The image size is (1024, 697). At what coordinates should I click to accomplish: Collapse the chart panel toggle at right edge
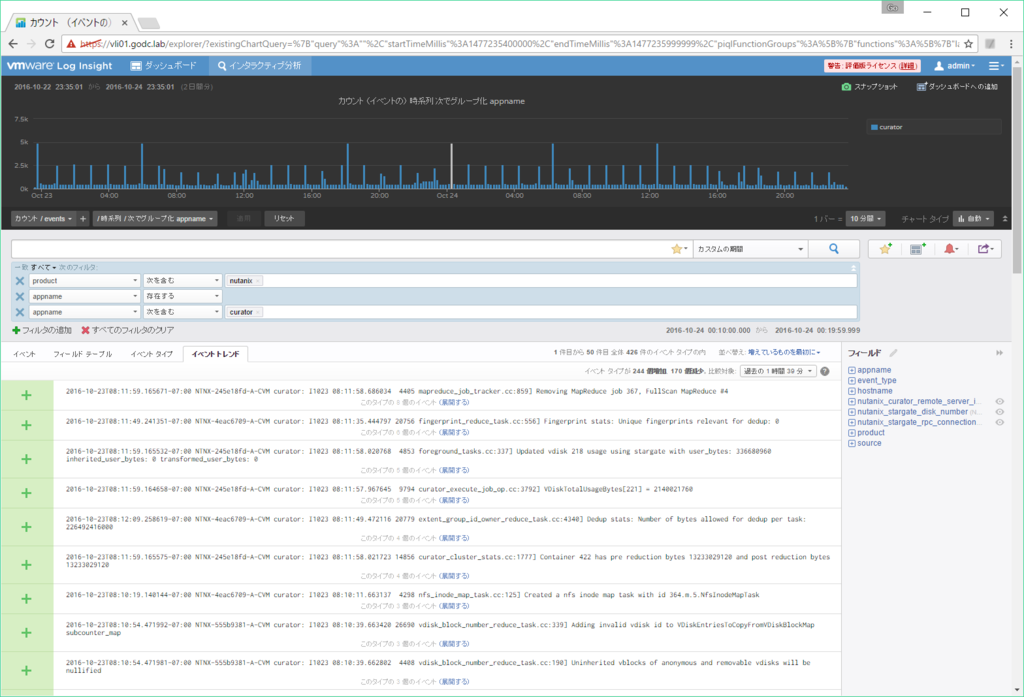(1005, 219)
